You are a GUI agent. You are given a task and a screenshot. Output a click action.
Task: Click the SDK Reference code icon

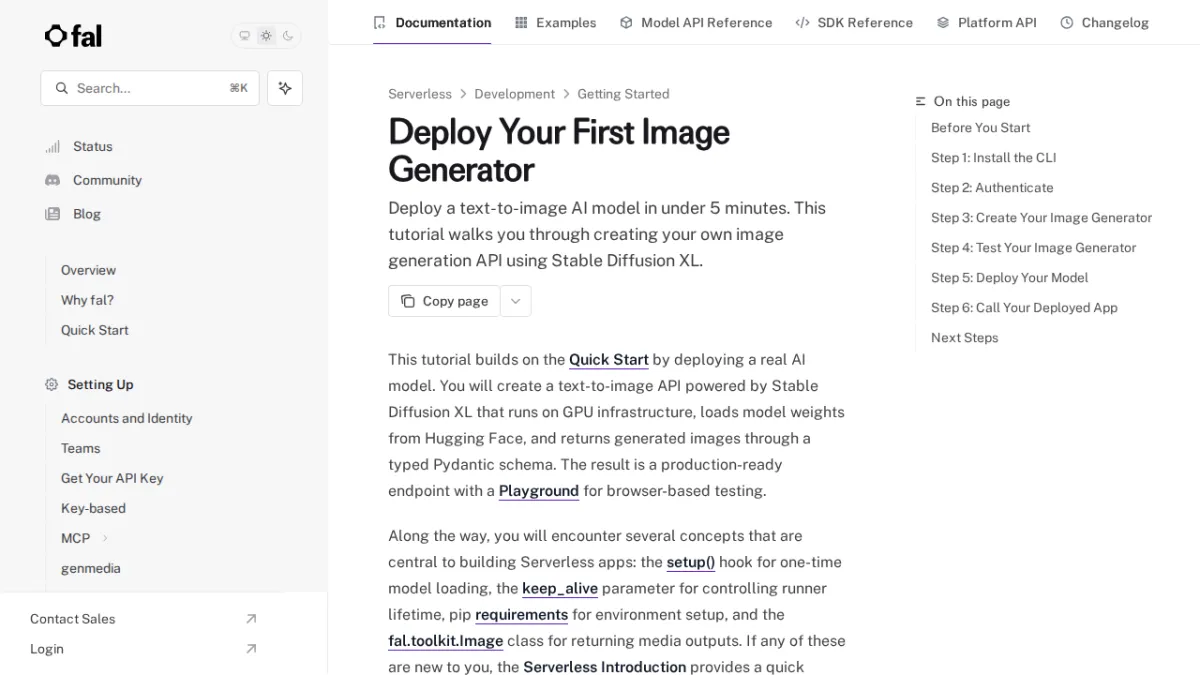802,22
